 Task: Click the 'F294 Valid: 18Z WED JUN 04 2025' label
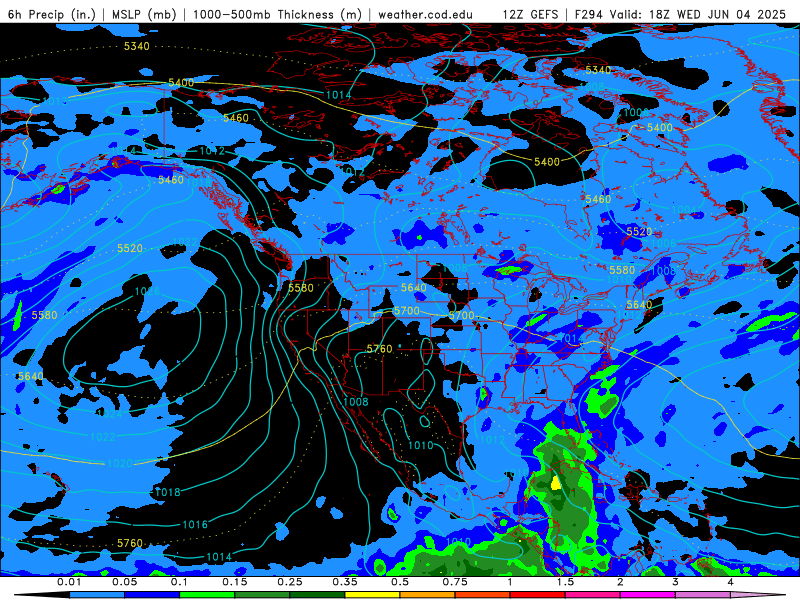click(680, 14)
